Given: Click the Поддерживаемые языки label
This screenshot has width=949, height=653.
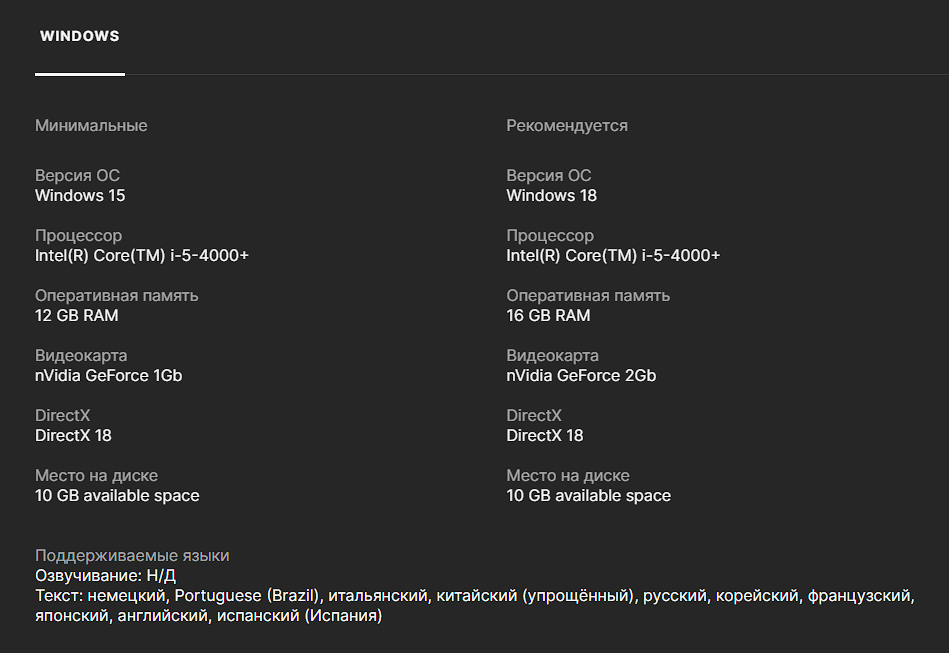Looking at the screenshot, I should tap(132, 556).
